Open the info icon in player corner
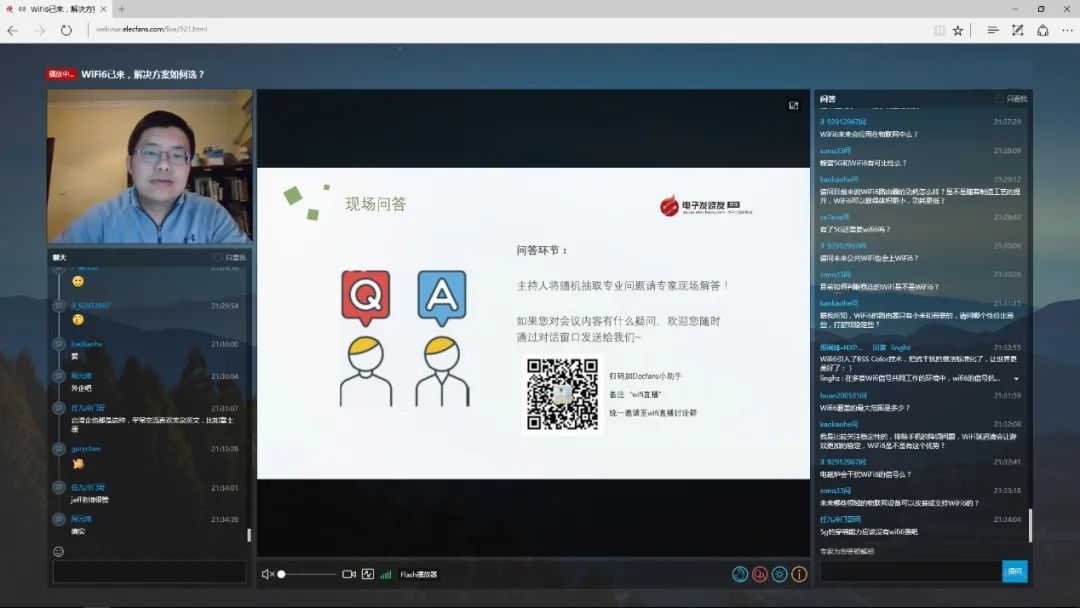 (x=800, y=574)
